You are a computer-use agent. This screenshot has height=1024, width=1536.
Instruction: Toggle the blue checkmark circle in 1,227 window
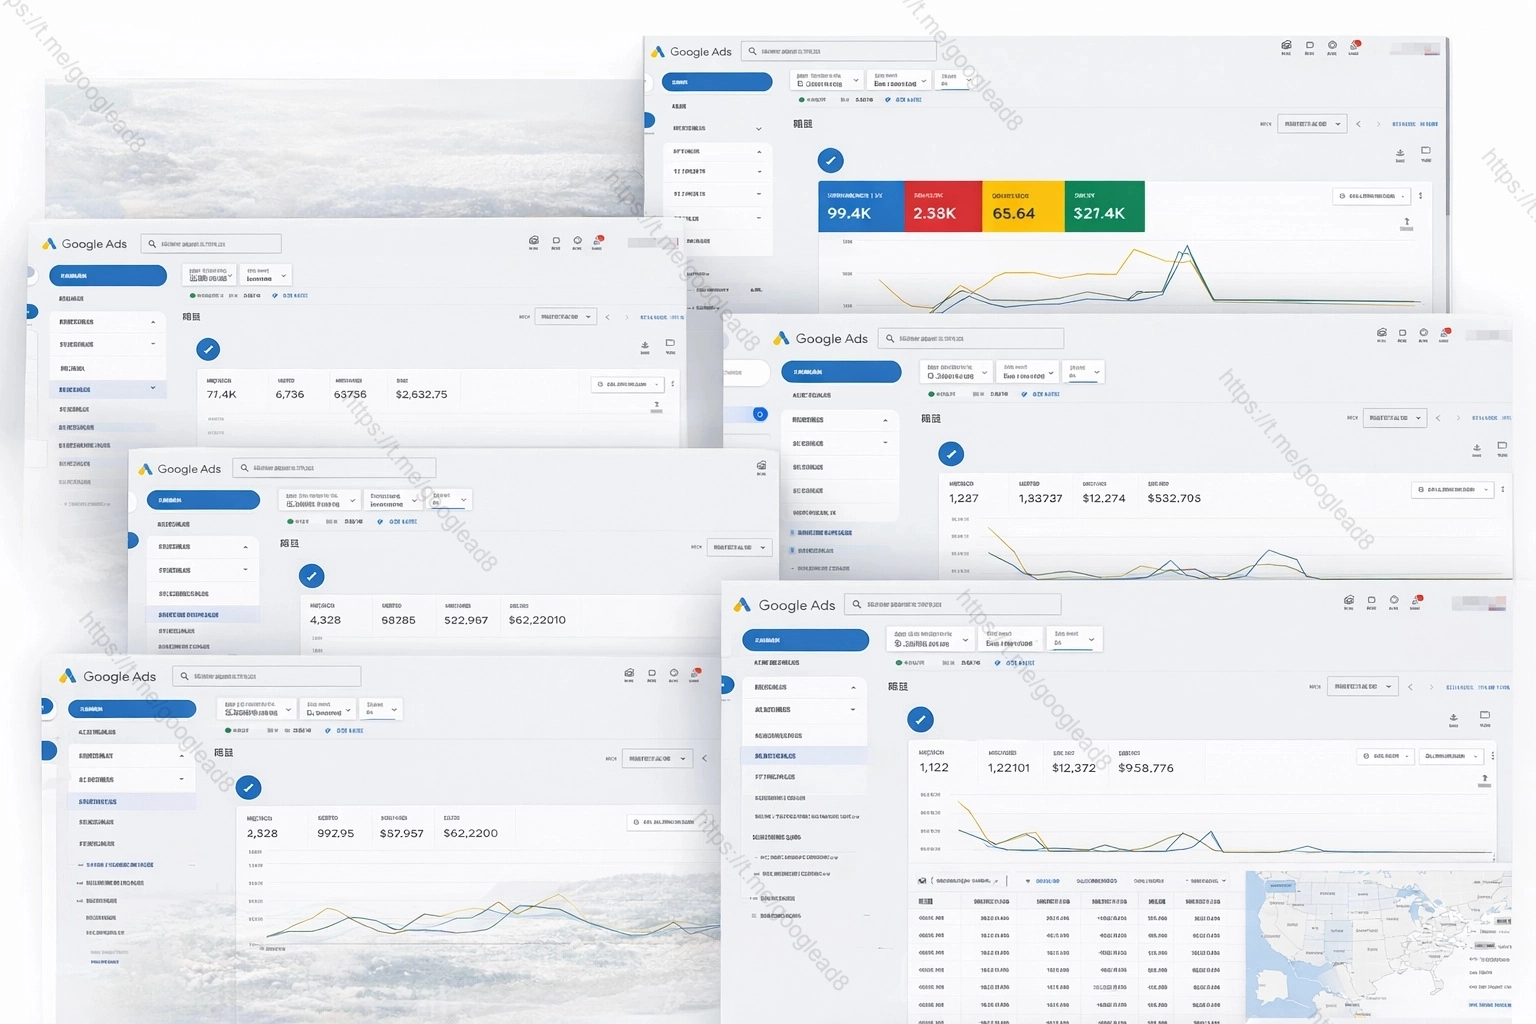coord(952,454)
